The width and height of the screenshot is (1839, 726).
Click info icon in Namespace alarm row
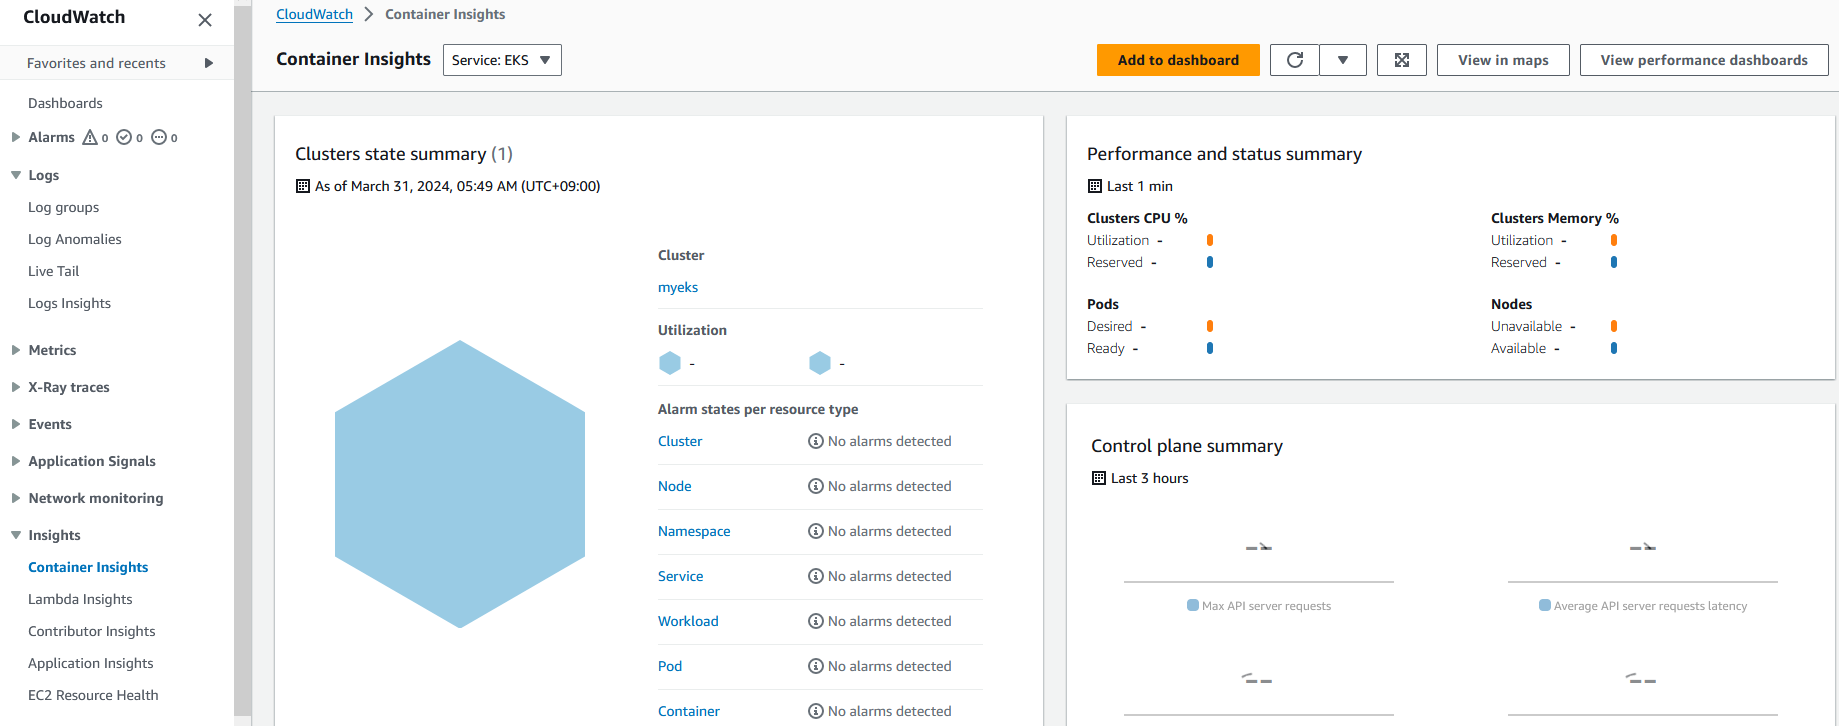(816, 531)
